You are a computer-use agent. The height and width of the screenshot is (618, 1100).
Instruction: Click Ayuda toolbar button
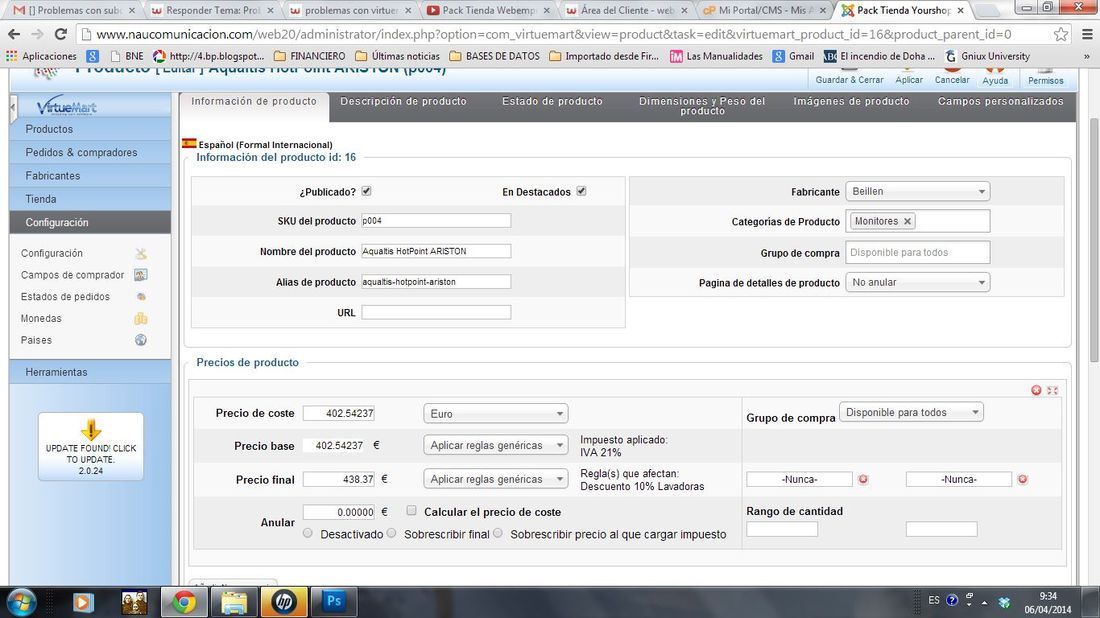click(x=995, y=76)
